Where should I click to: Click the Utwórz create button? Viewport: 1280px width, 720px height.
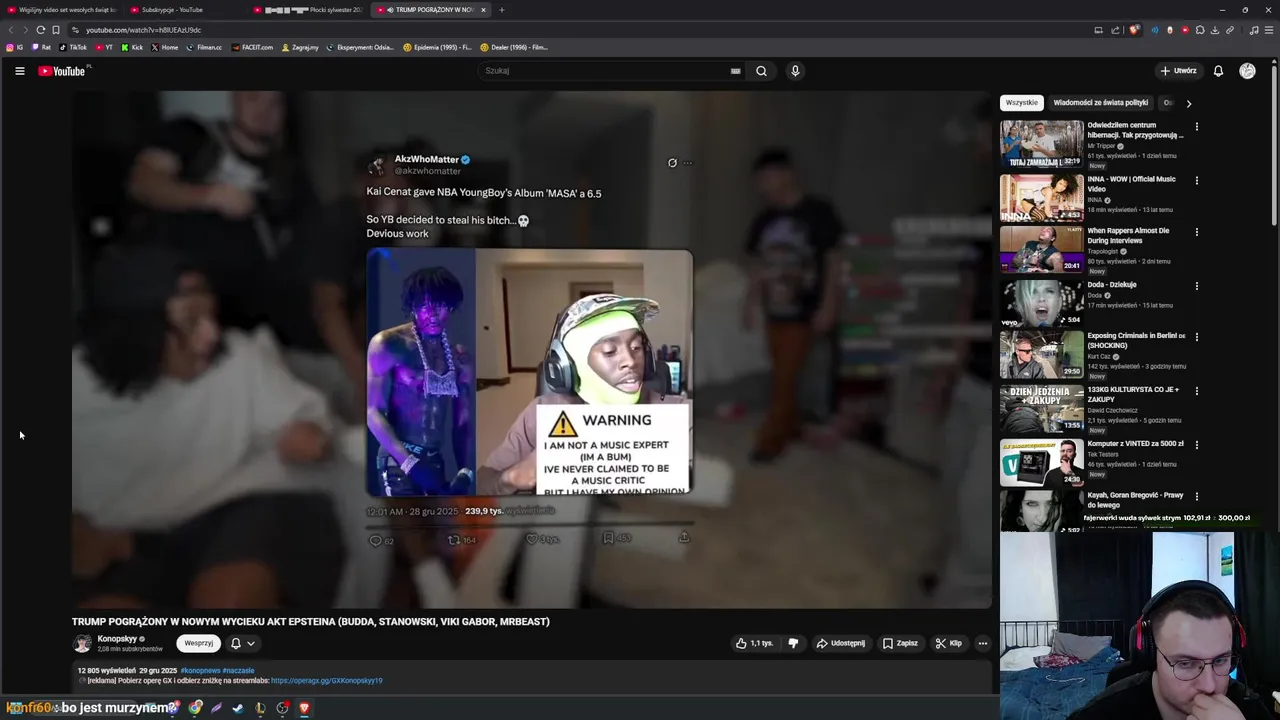(1178, 71)
